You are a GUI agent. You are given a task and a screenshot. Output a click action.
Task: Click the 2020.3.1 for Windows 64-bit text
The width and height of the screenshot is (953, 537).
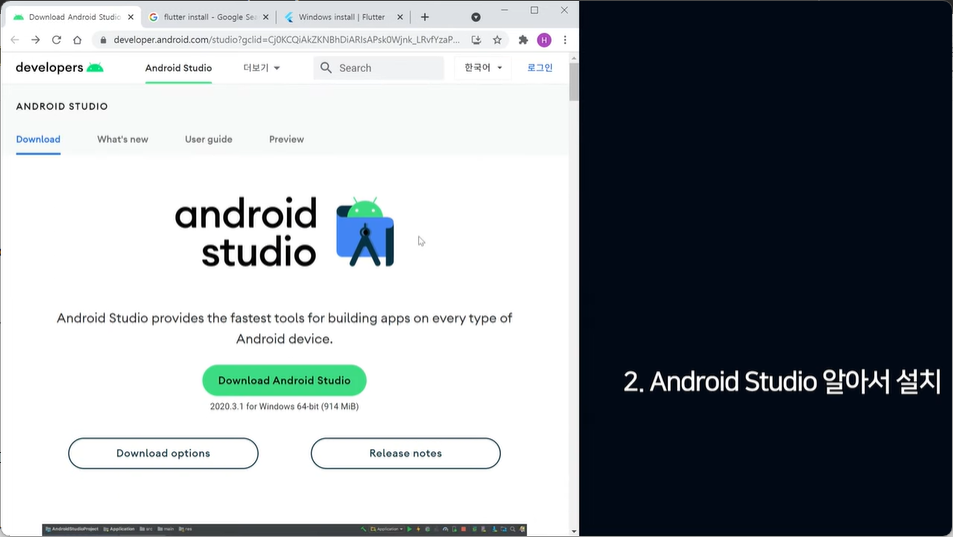[x=284, y=406]
